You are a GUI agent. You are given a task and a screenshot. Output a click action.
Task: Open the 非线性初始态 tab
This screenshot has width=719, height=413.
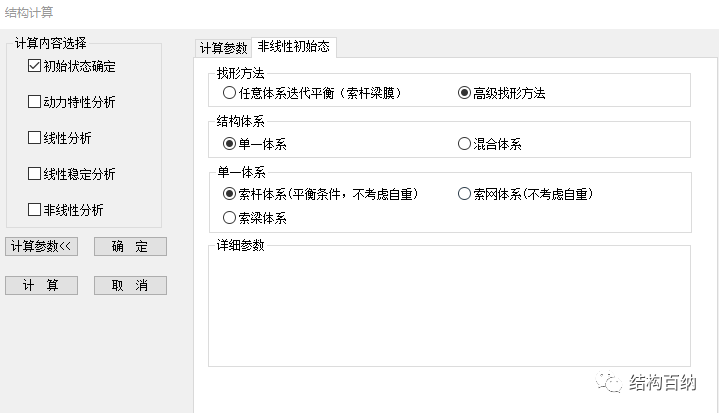click(x=293, y=47)
